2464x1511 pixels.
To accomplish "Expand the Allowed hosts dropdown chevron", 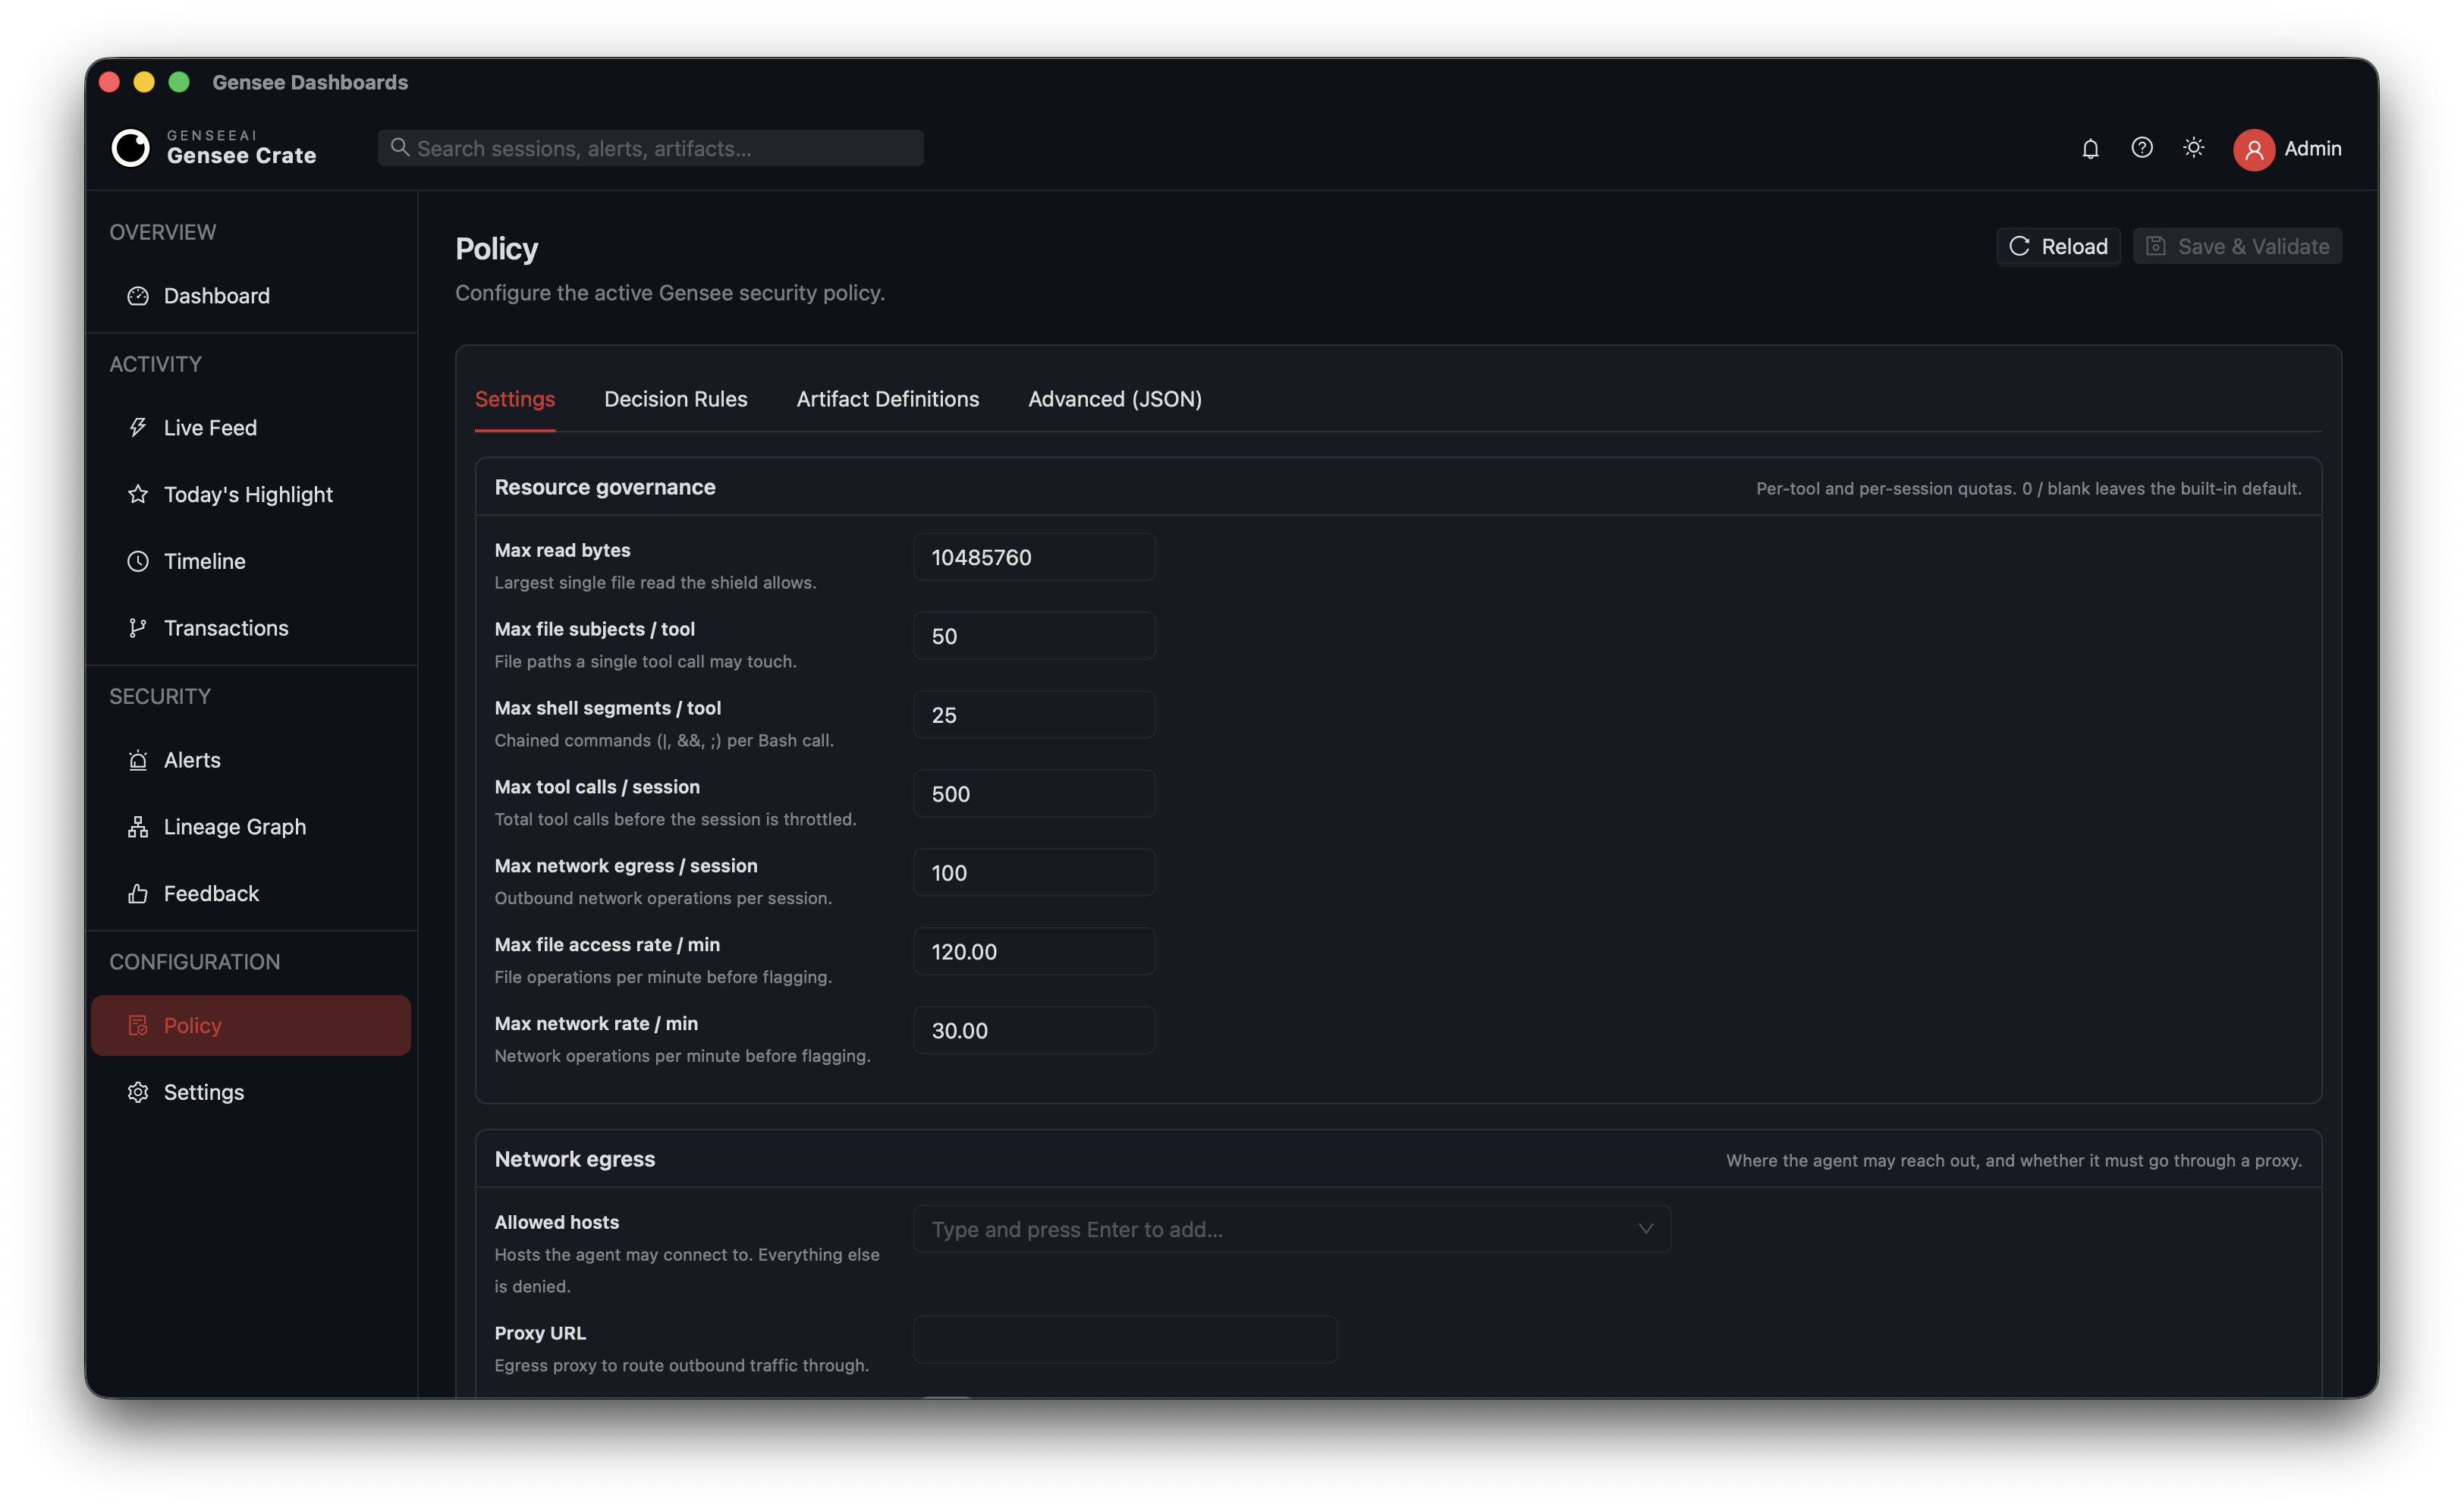I will tap(1646, 1229).
